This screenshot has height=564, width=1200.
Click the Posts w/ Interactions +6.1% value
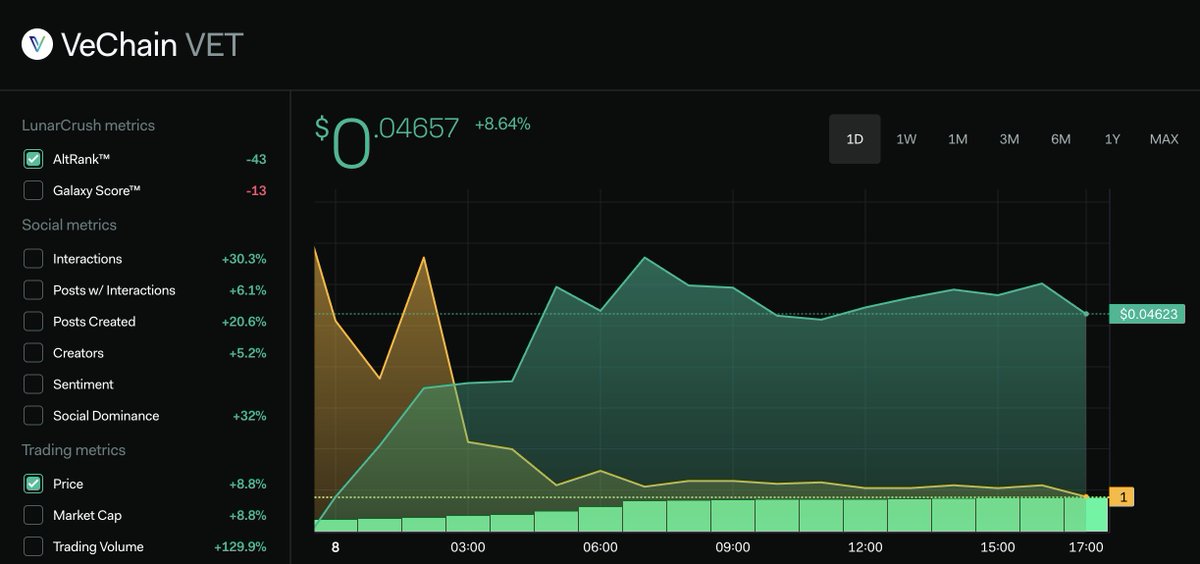[248, 290]
